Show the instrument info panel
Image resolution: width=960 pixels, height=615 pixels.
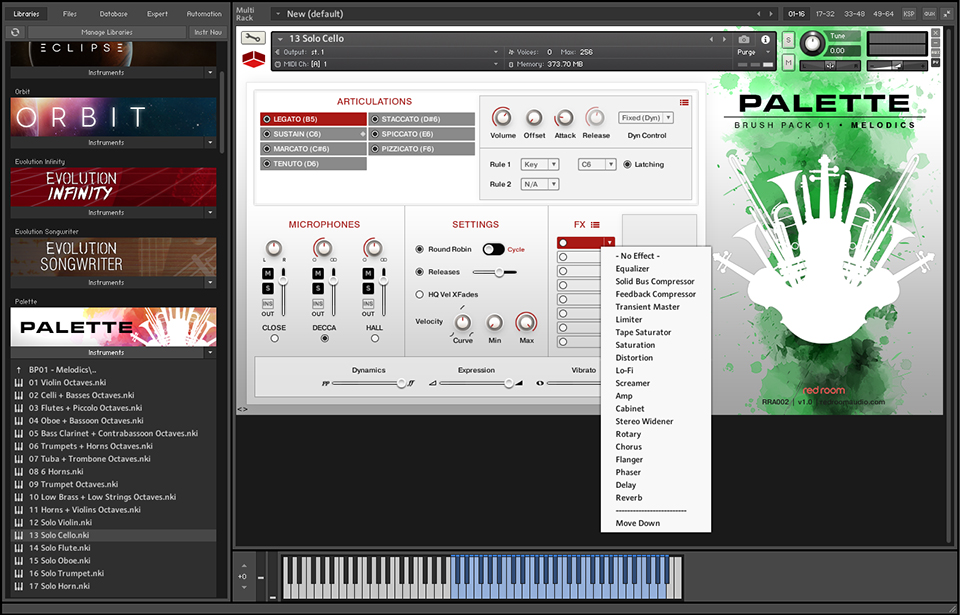[765, 39]
